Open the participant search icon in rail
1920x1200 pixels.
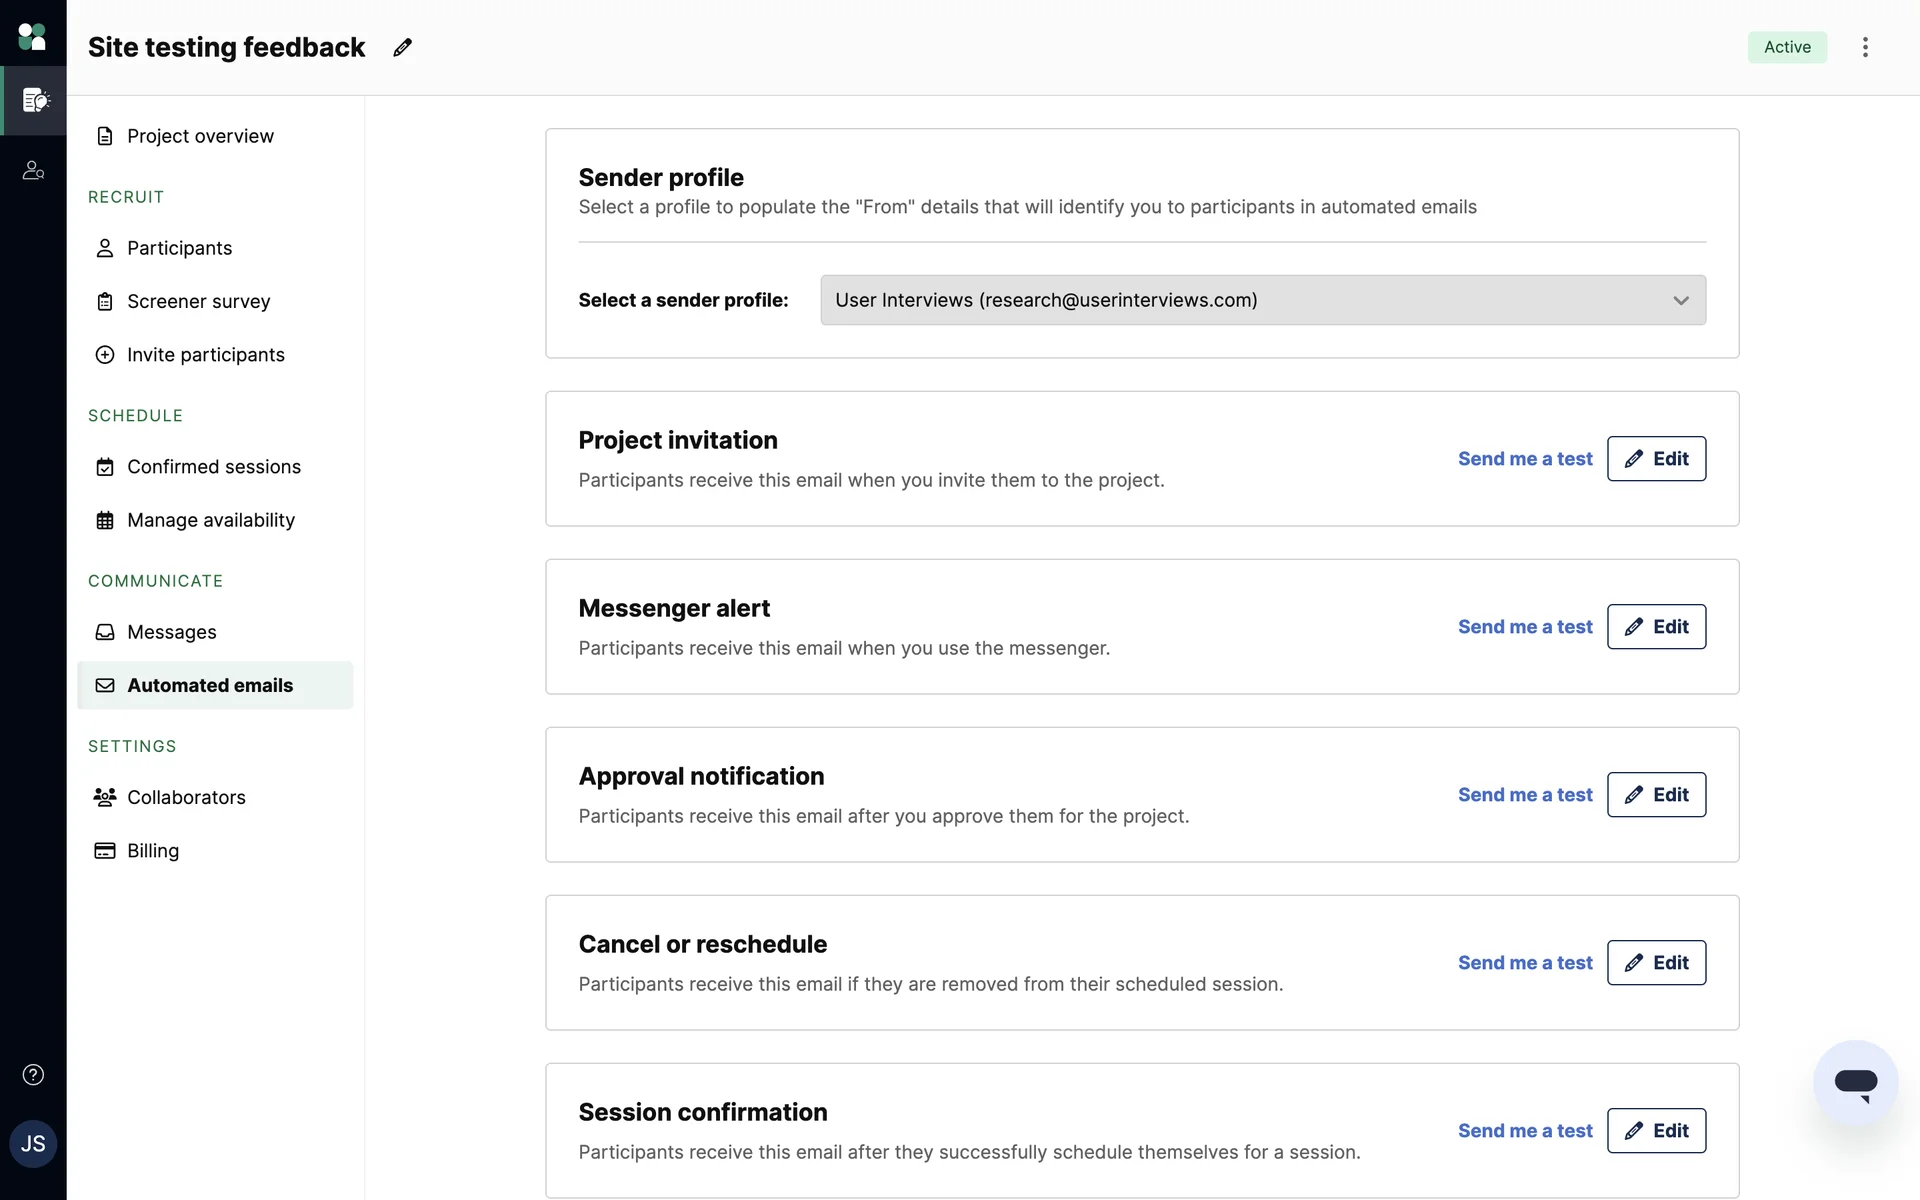[33, 171]
